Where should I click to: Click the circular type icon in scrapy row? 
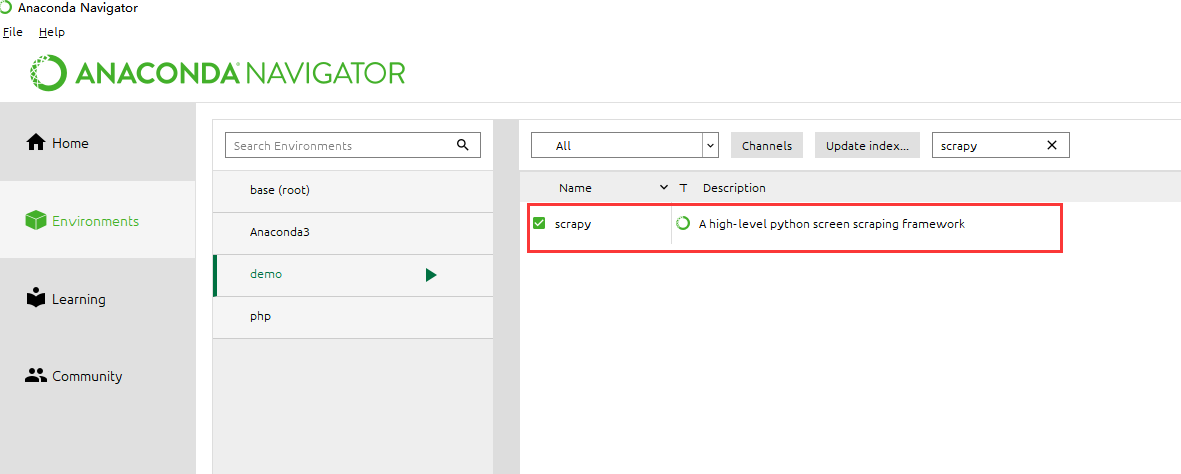(683, 223)
